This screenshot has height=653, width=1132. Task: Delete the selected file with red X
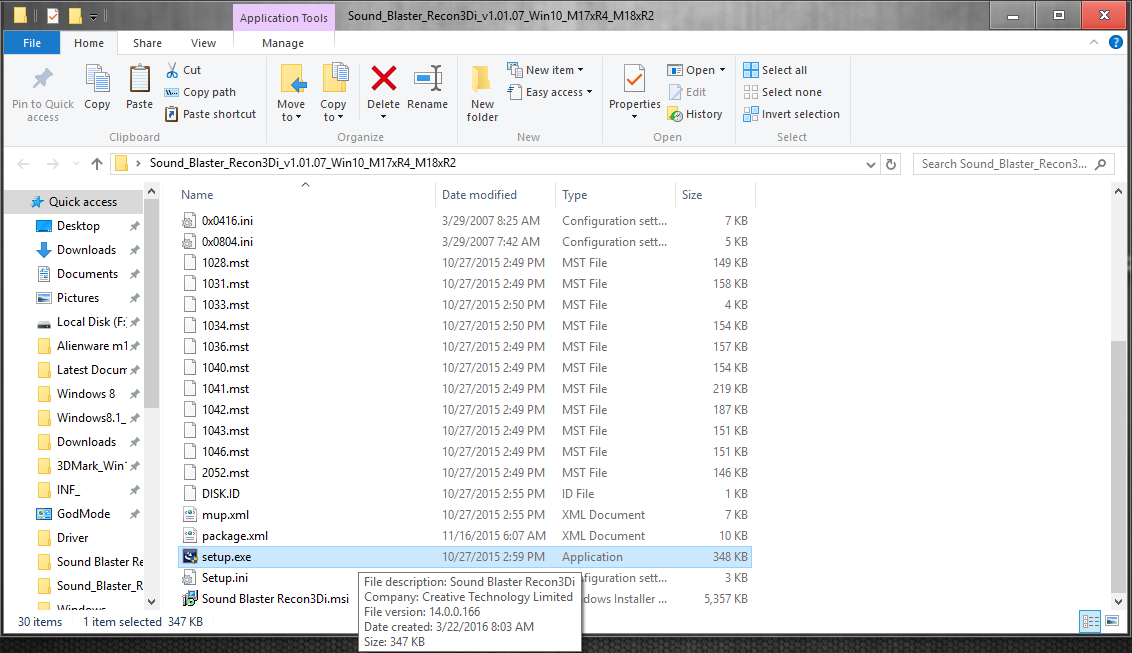[383, 78]
